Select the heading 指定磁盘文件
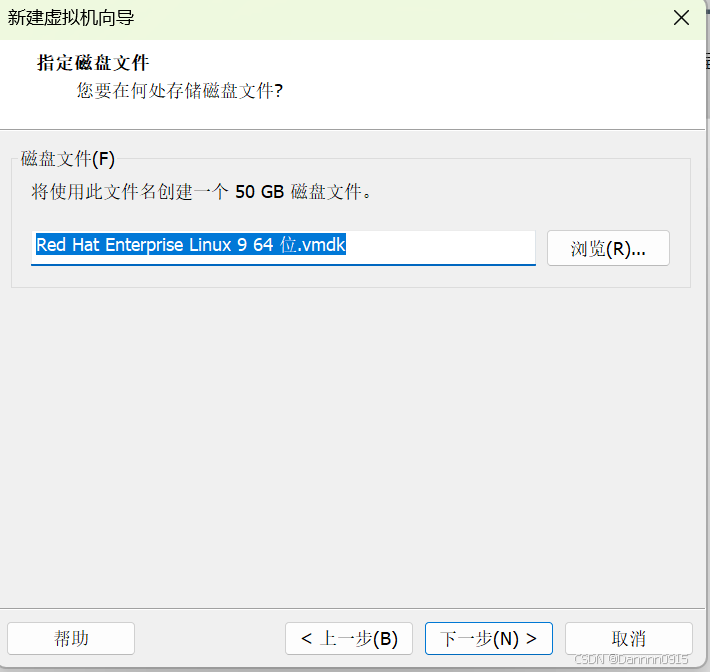 (93, 63)
